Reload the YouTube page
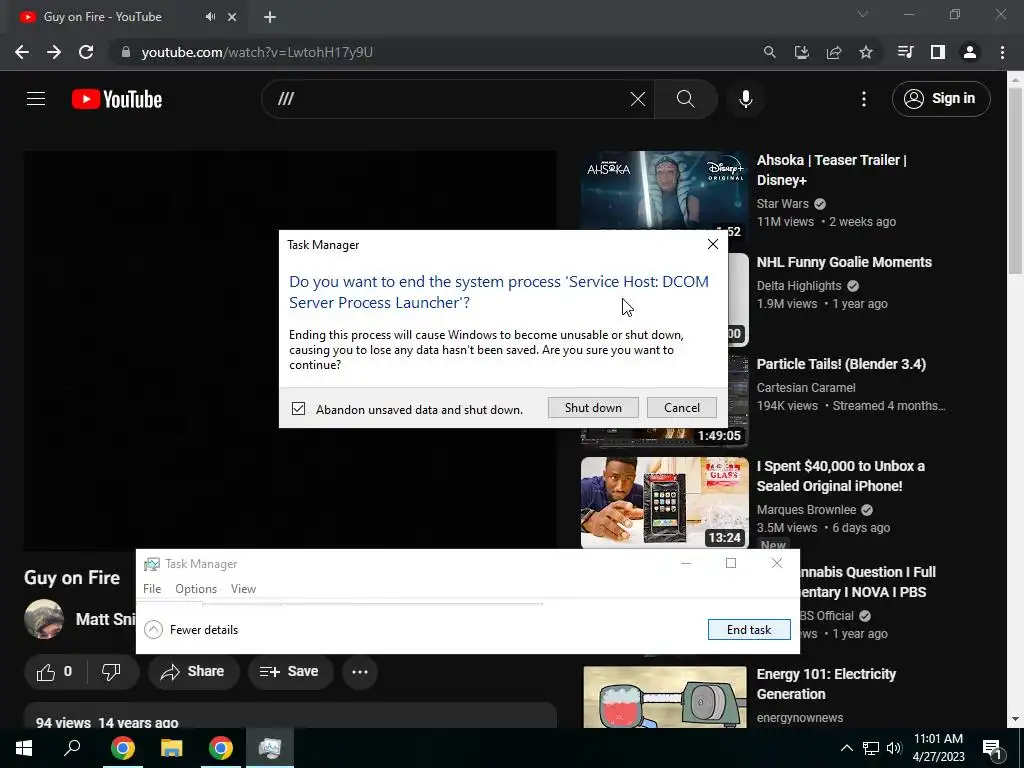The width and height of the screenshot is (1024, 768). 86,52
